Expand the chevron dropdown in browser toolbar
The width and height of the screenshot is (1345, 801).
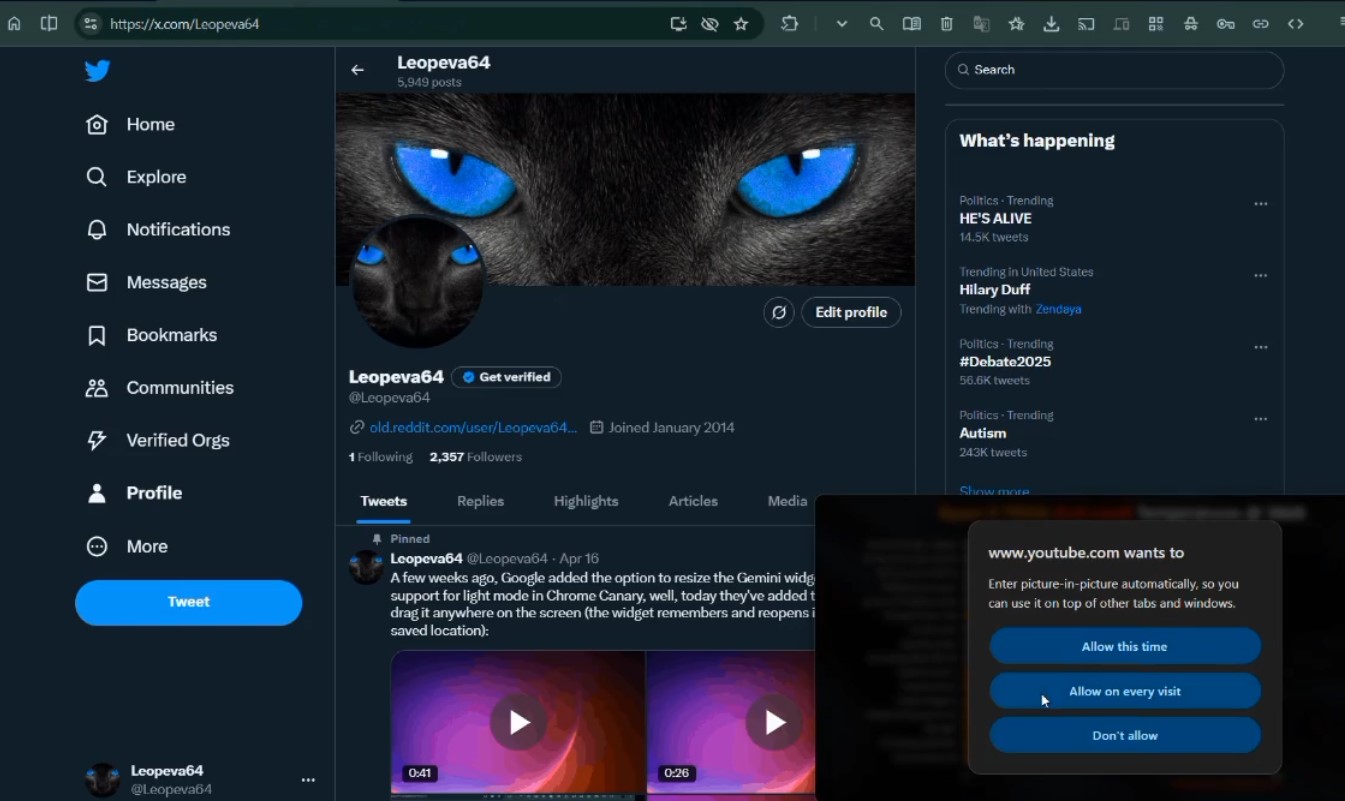(842, 24)
